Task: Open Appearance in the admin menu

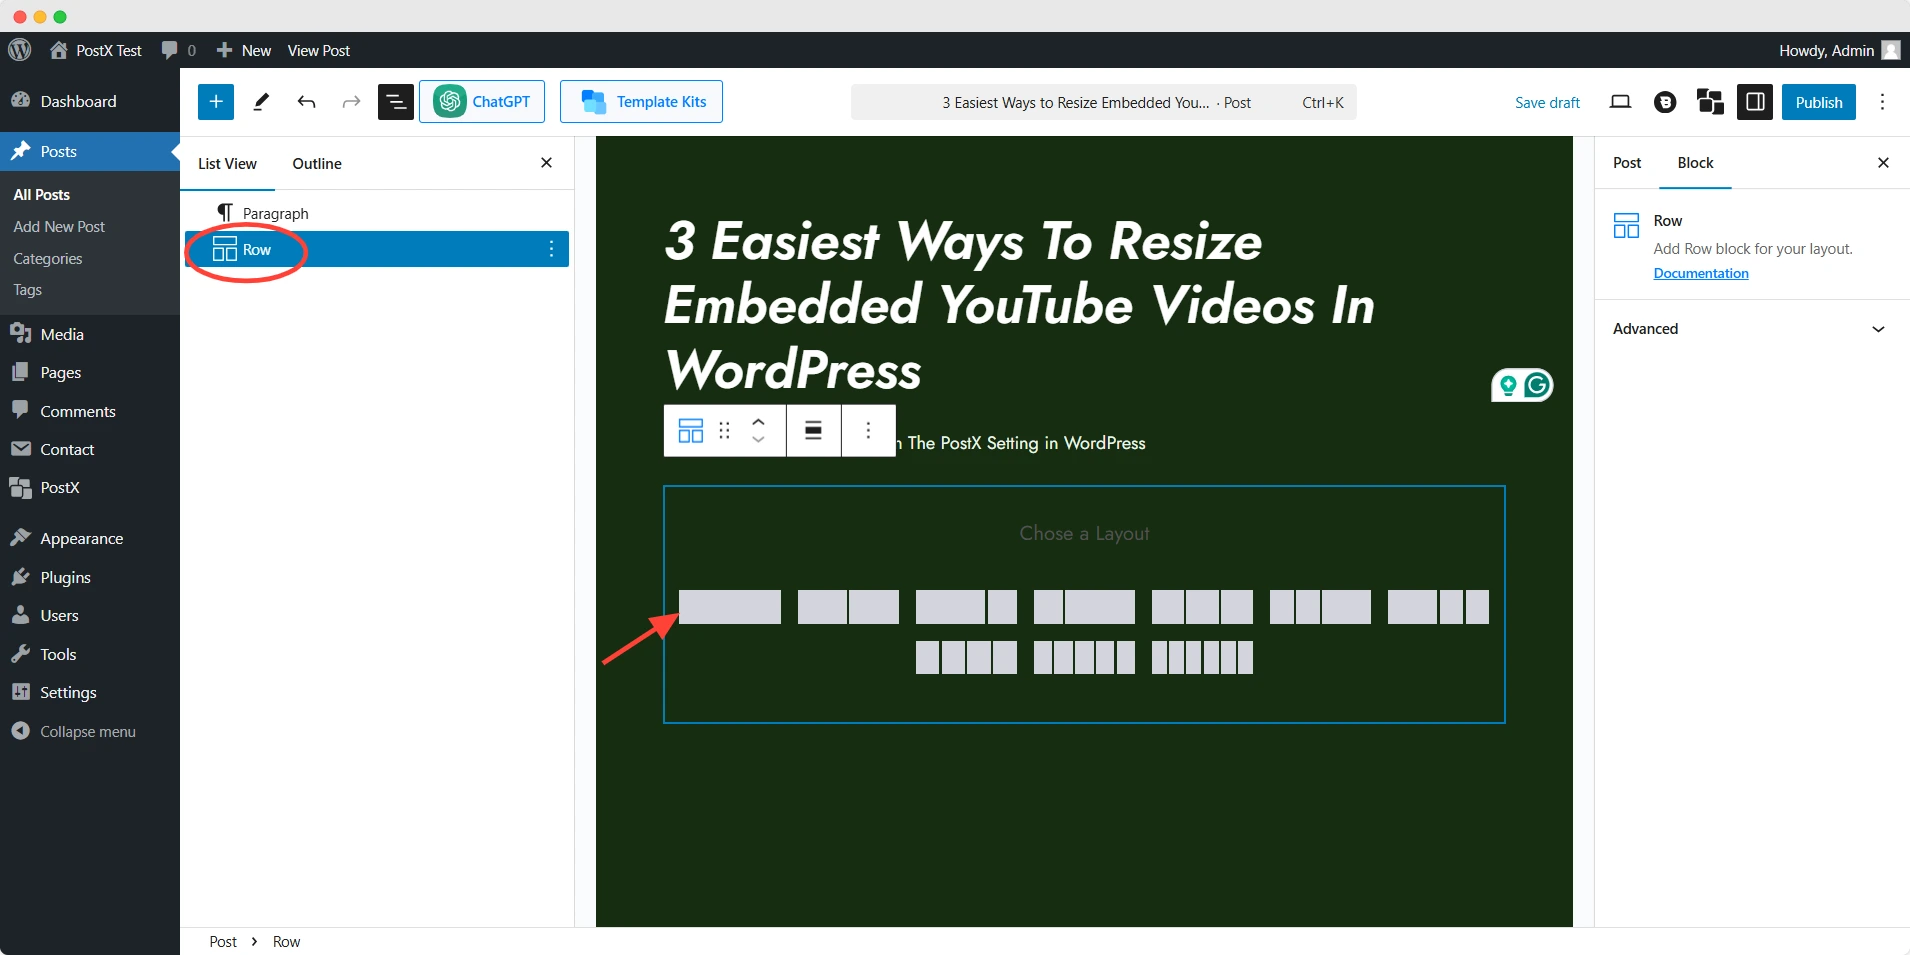Action: [x=90, y=538]
